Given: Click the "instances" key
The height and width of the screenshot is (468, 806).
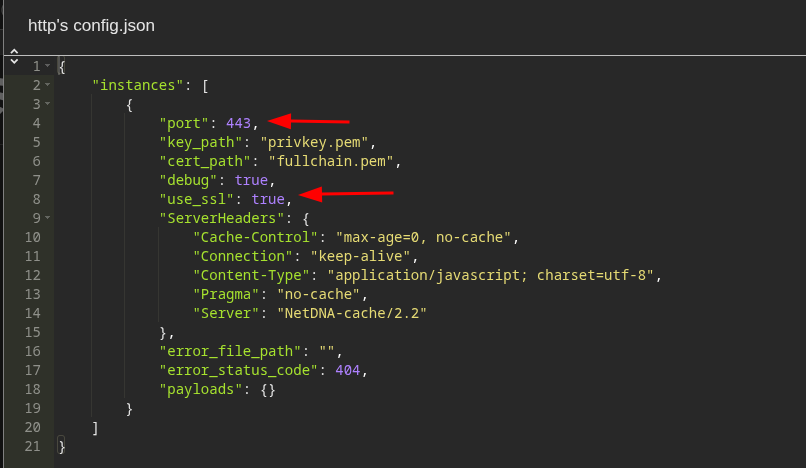Looking at the screenshot, I should pyautogui.click(x=138, y=85).
